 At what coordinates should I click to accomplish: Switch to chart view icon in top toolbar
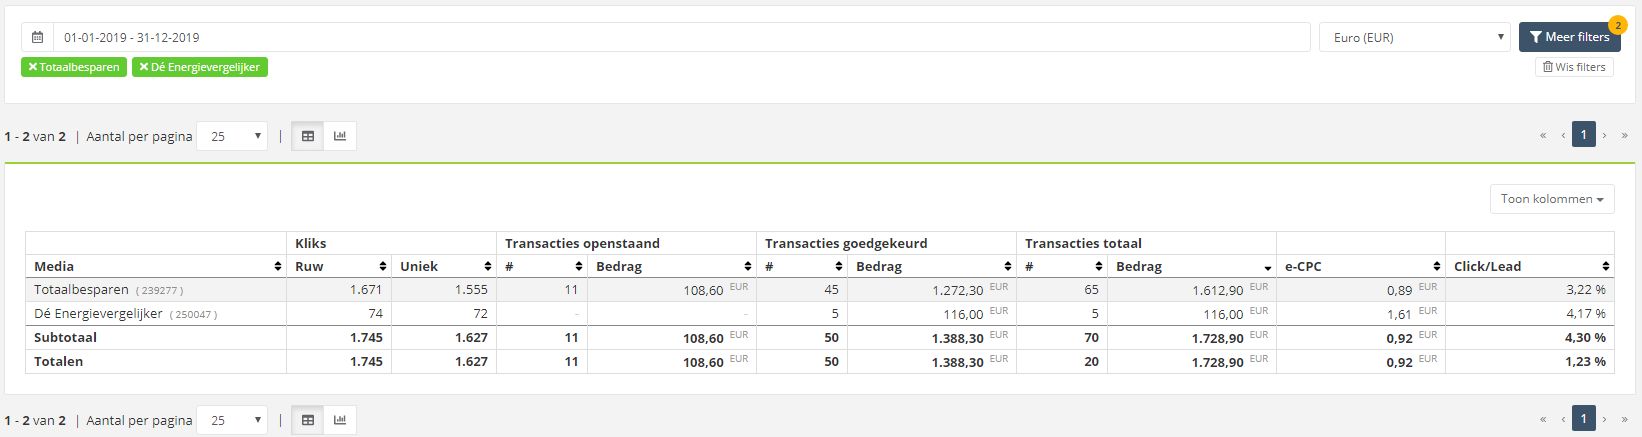[340, 136]
